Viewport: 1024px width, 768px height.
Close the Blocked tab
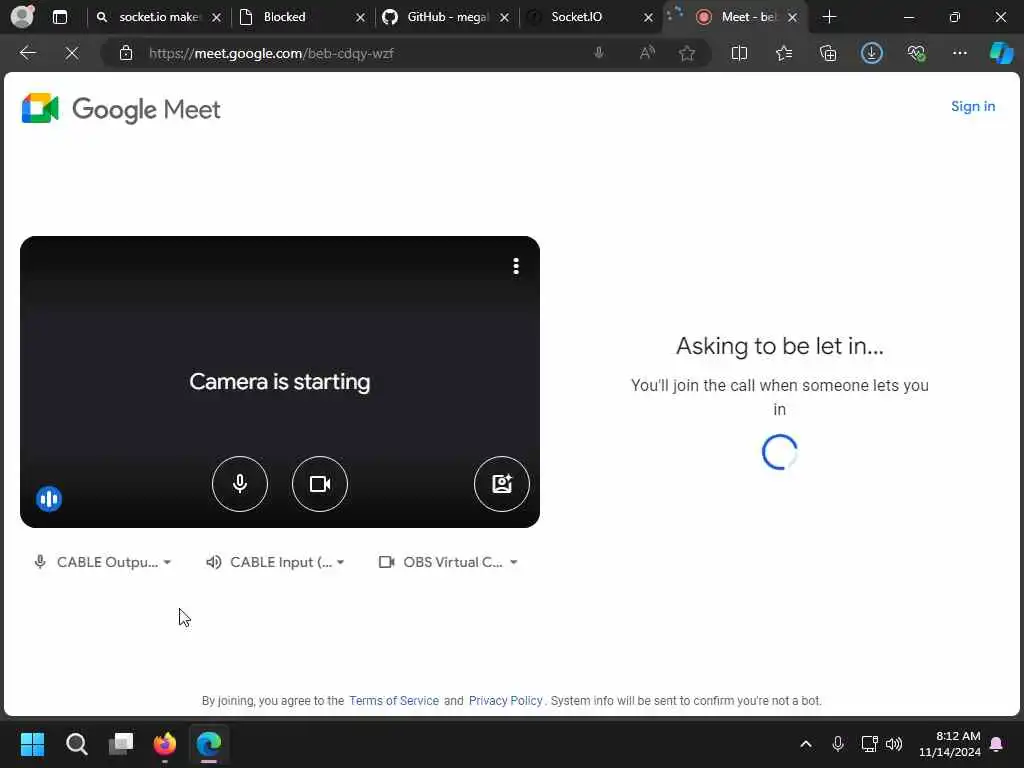[360, 18]
